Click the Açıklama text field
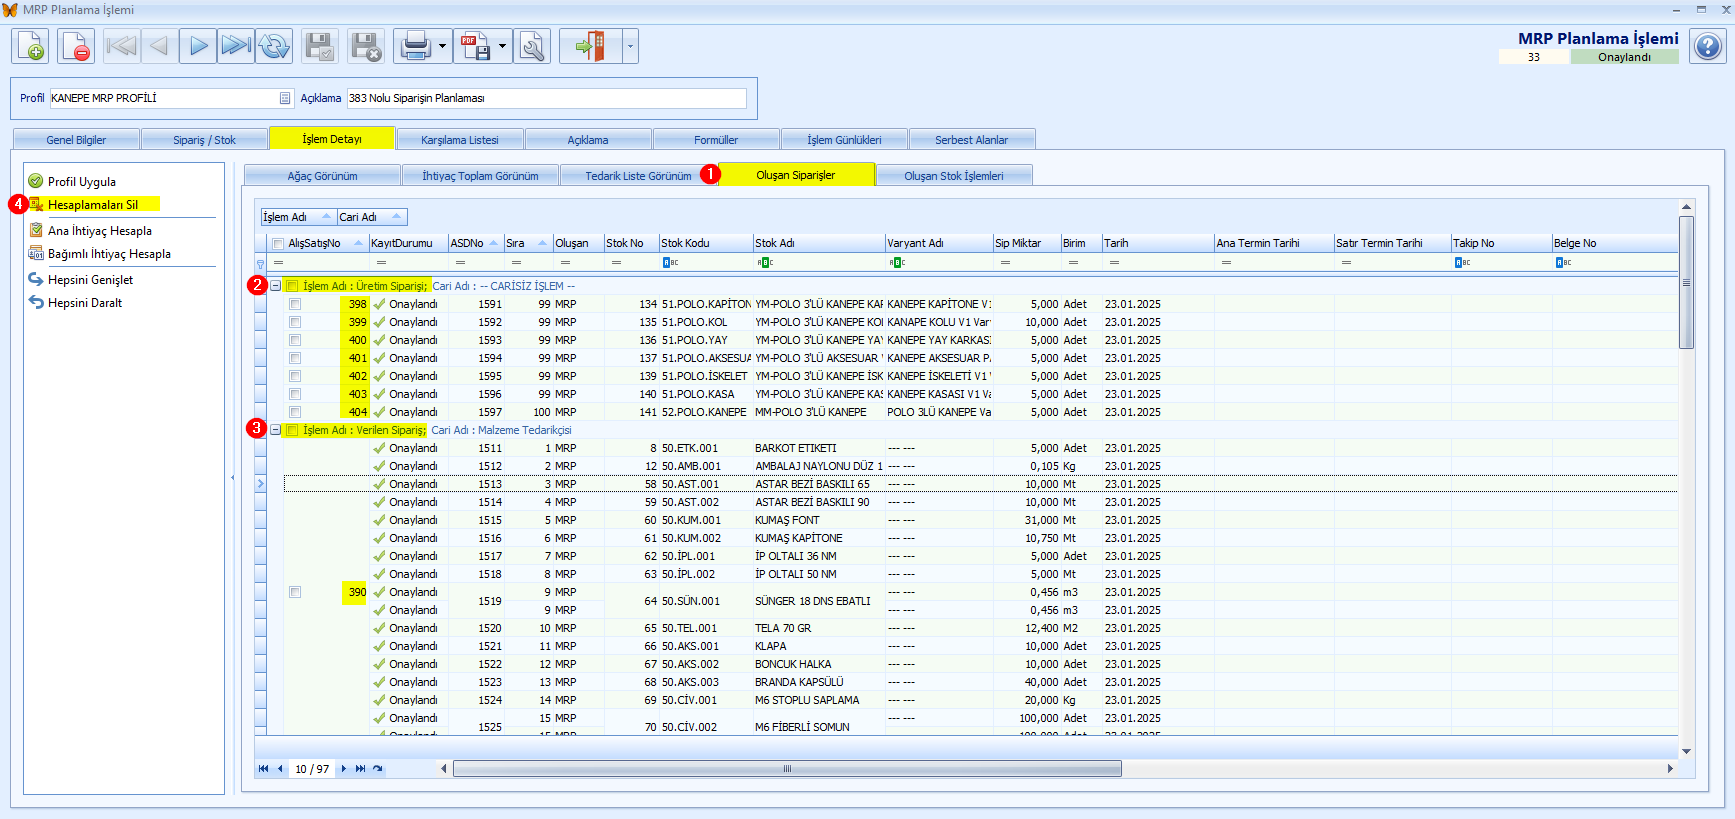 [546, 98]
